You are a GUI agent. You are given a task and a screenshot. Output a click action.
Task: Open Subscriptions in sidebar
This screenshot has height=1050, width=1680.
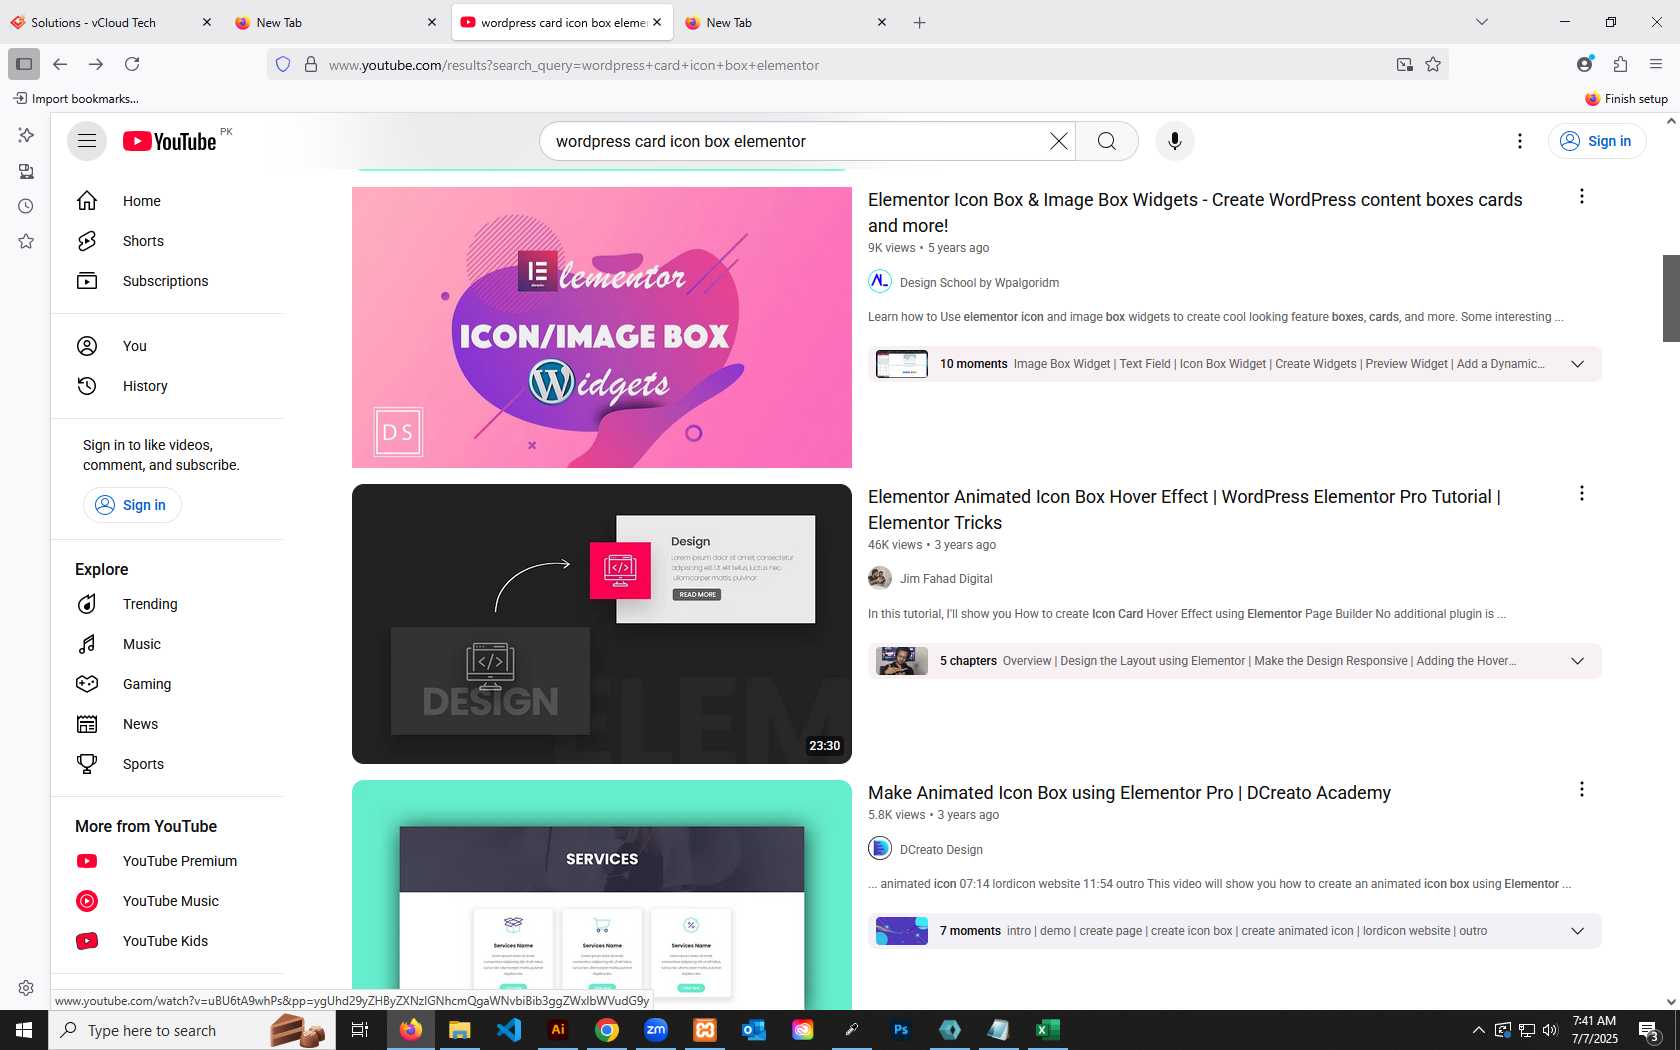[x=167, y=281]
